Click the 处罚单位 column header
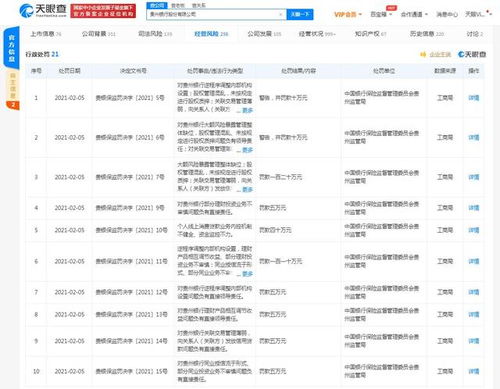The height and width of the screenshot is (389, 500). coord(384,71)
